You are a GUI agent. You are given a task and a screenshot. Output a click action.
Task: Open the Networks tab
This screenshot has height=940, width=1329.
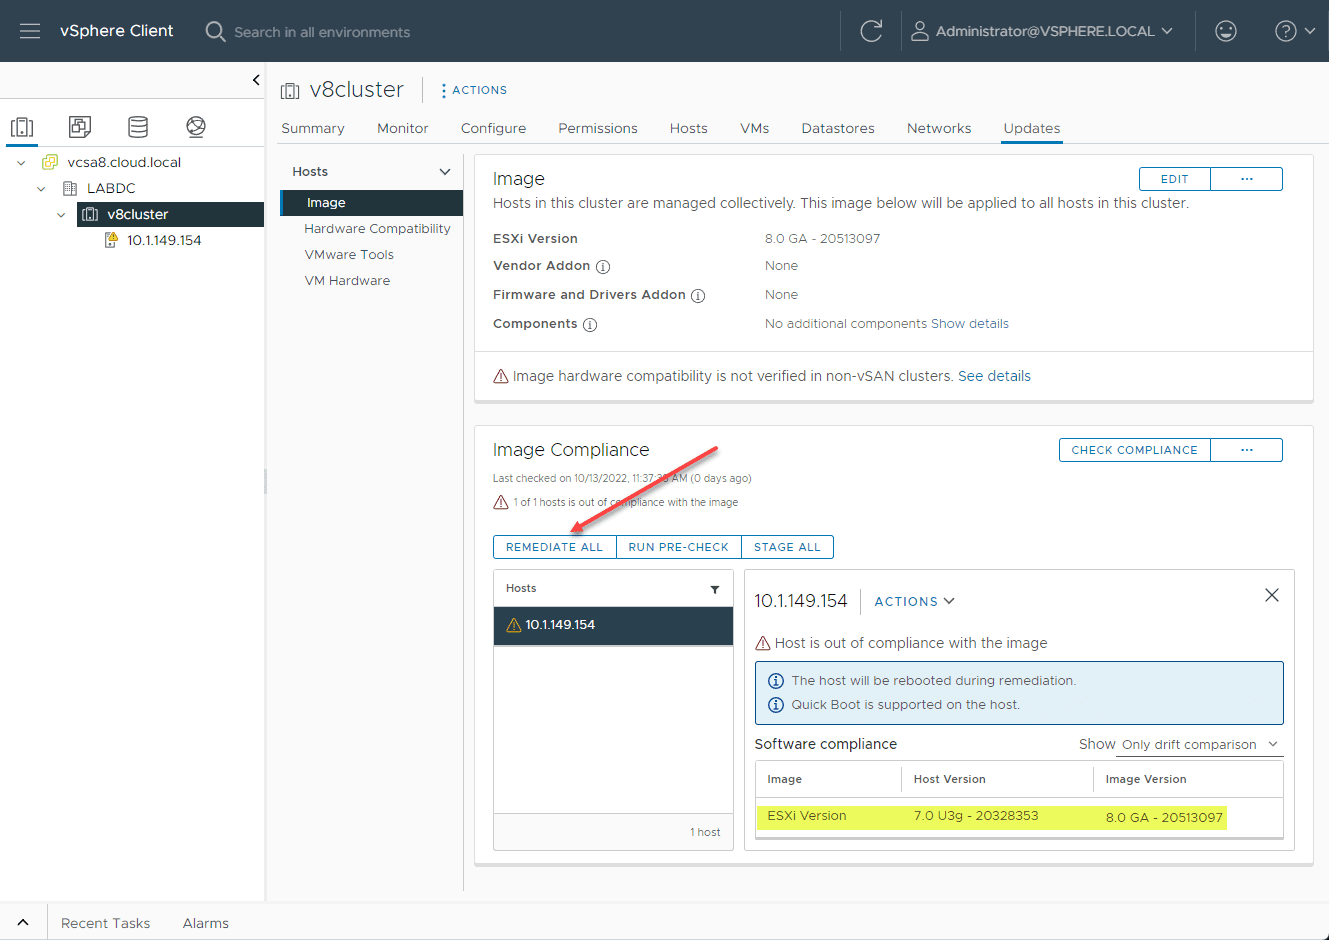click(939, 128)
